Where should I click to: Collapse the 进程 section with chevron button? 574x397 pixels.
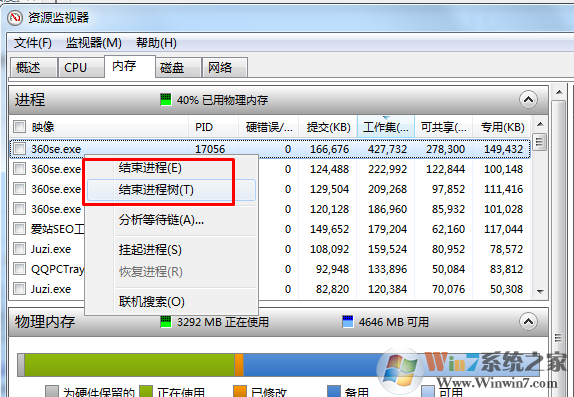[528, 99]
